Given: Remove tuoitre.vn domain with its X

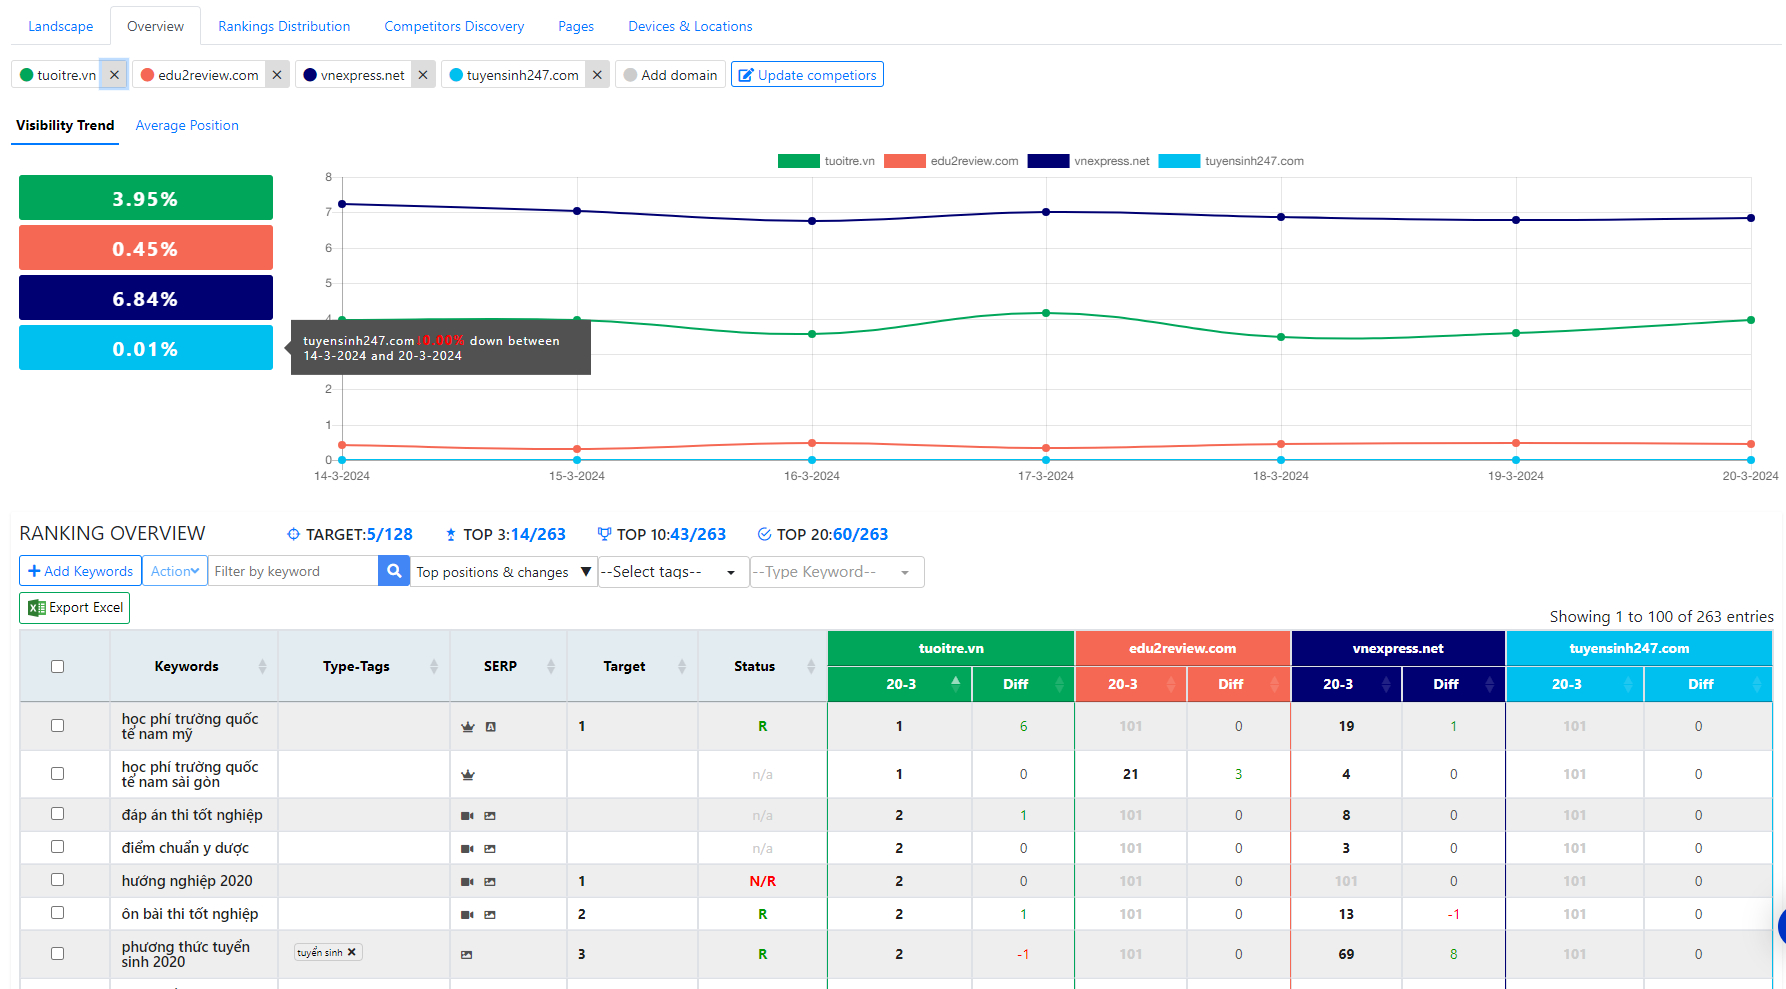Looking at the screenshot, I should point(114,75).
